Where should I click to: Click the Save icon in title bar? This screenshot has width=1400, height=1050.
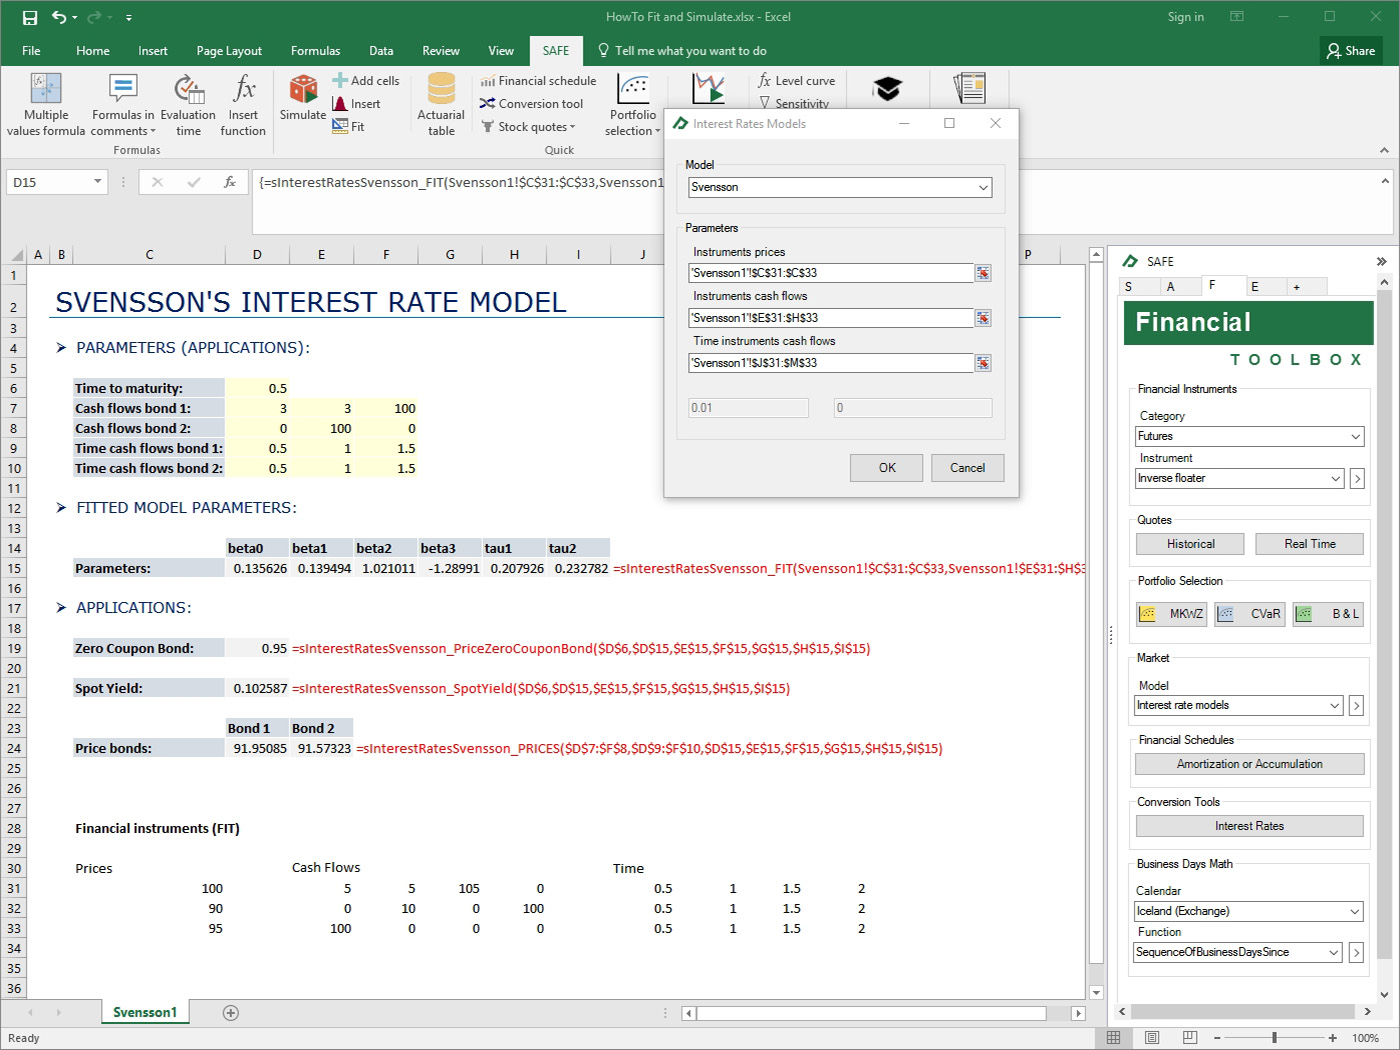30,17
